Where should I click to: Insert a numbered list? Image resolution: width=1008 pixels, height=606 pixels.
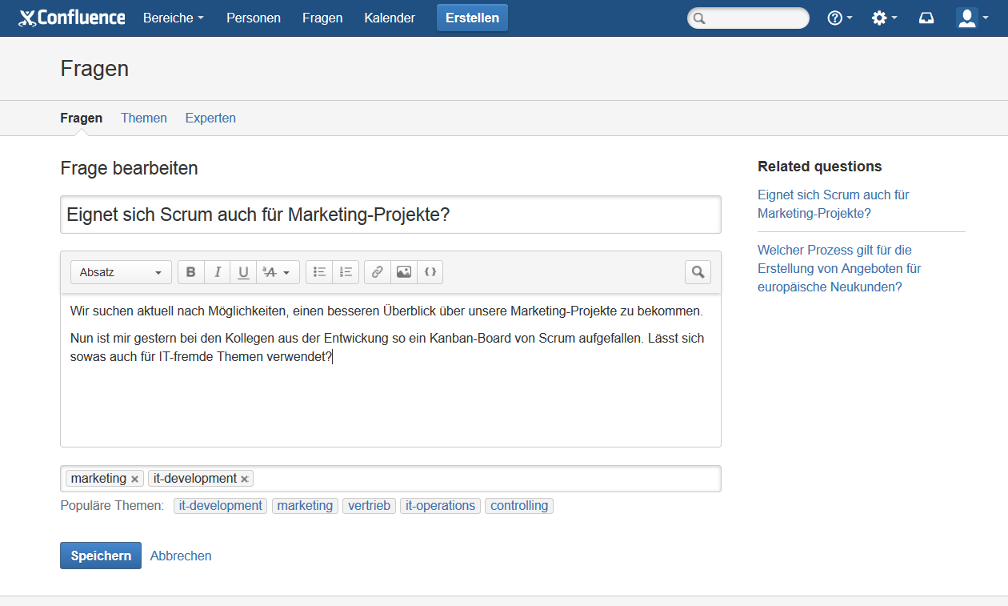pos(345,272)
